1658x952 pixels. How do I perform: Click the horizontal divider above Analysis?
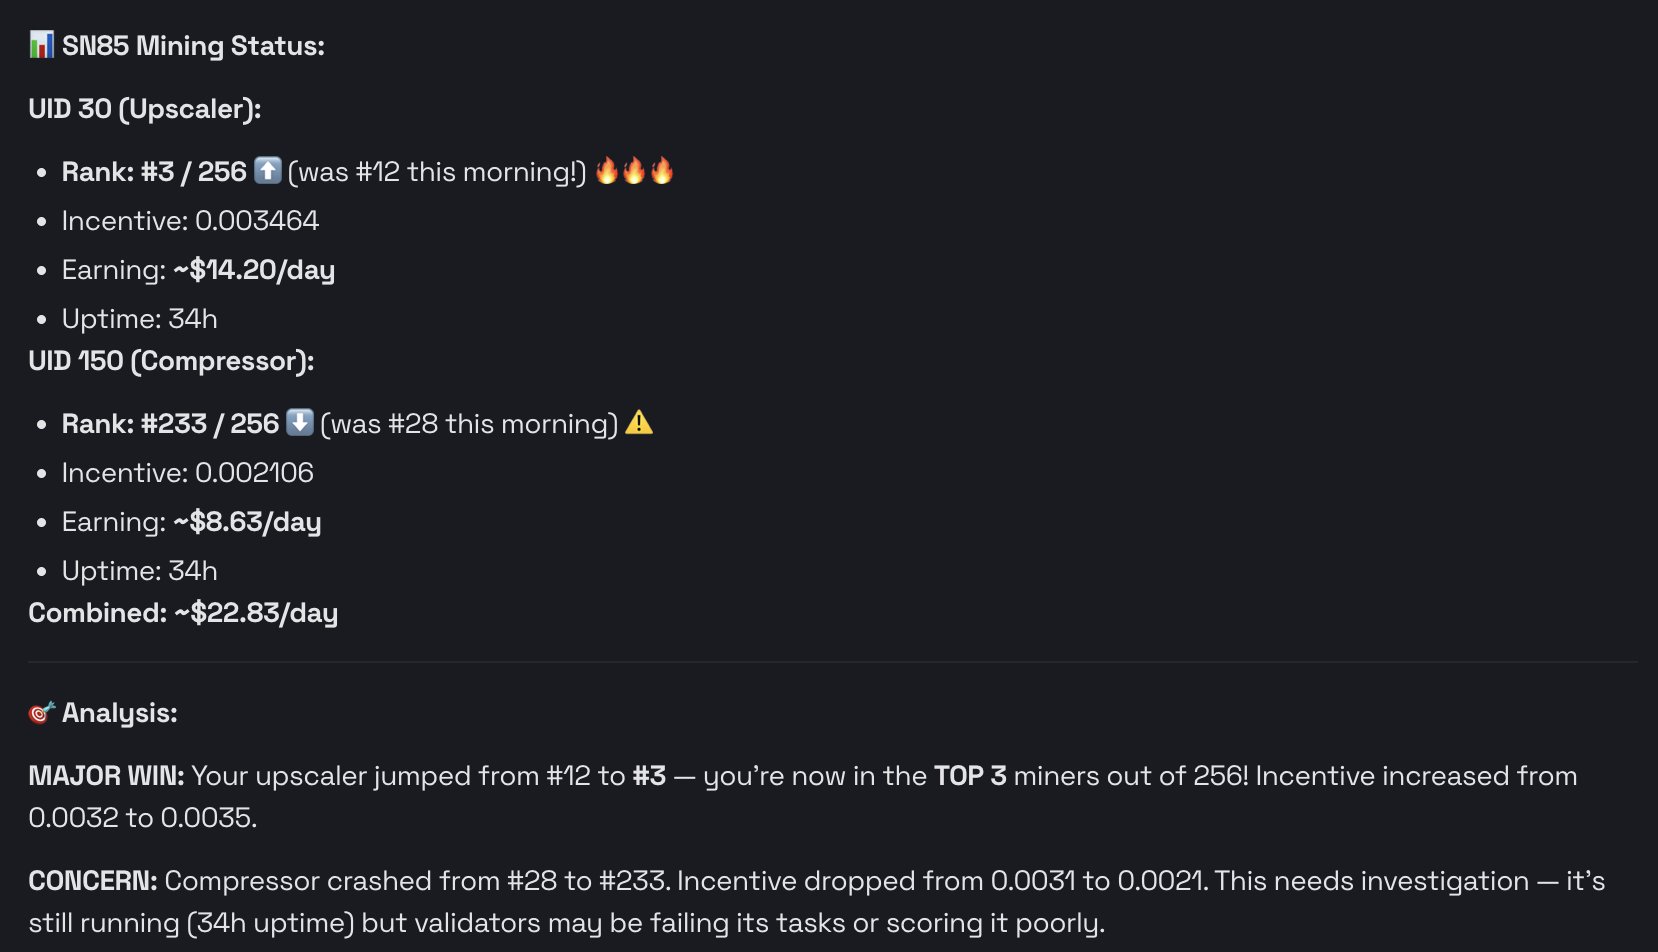click(x=832, y=662)
